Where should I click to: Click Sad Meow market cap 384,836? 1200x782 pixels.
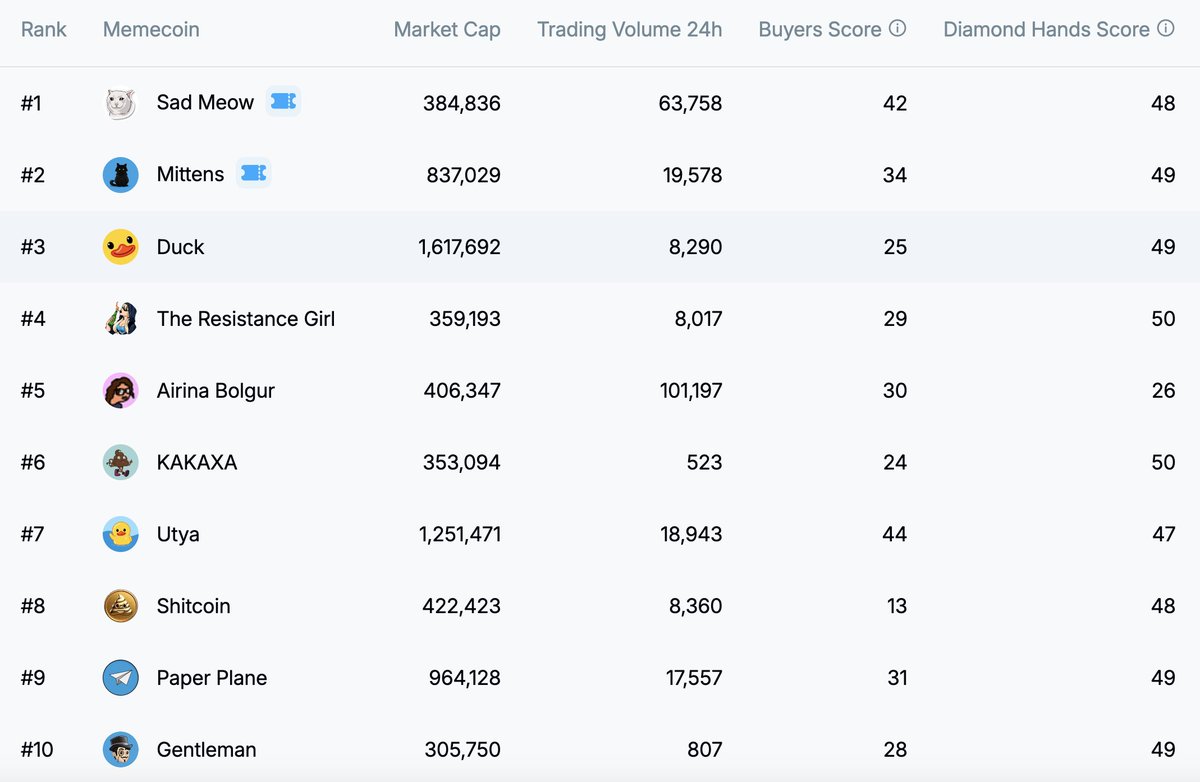461,103
